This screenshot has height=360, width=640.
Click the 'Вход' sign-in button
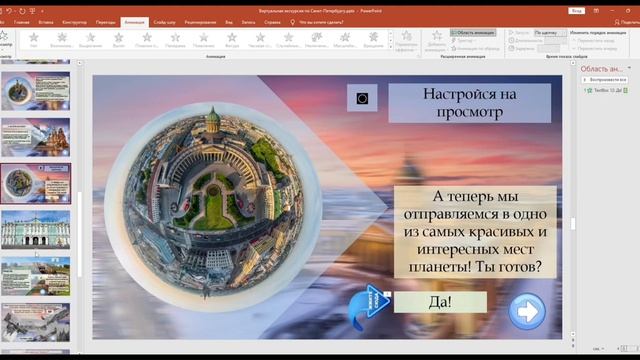(576, 11)
